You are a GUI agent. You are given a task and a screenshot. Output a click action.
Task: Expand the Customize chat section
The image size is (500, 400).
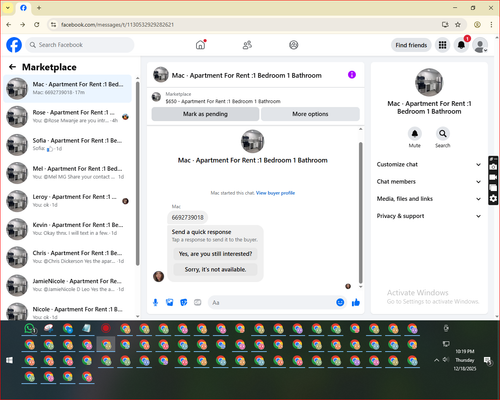pos(429,164)
